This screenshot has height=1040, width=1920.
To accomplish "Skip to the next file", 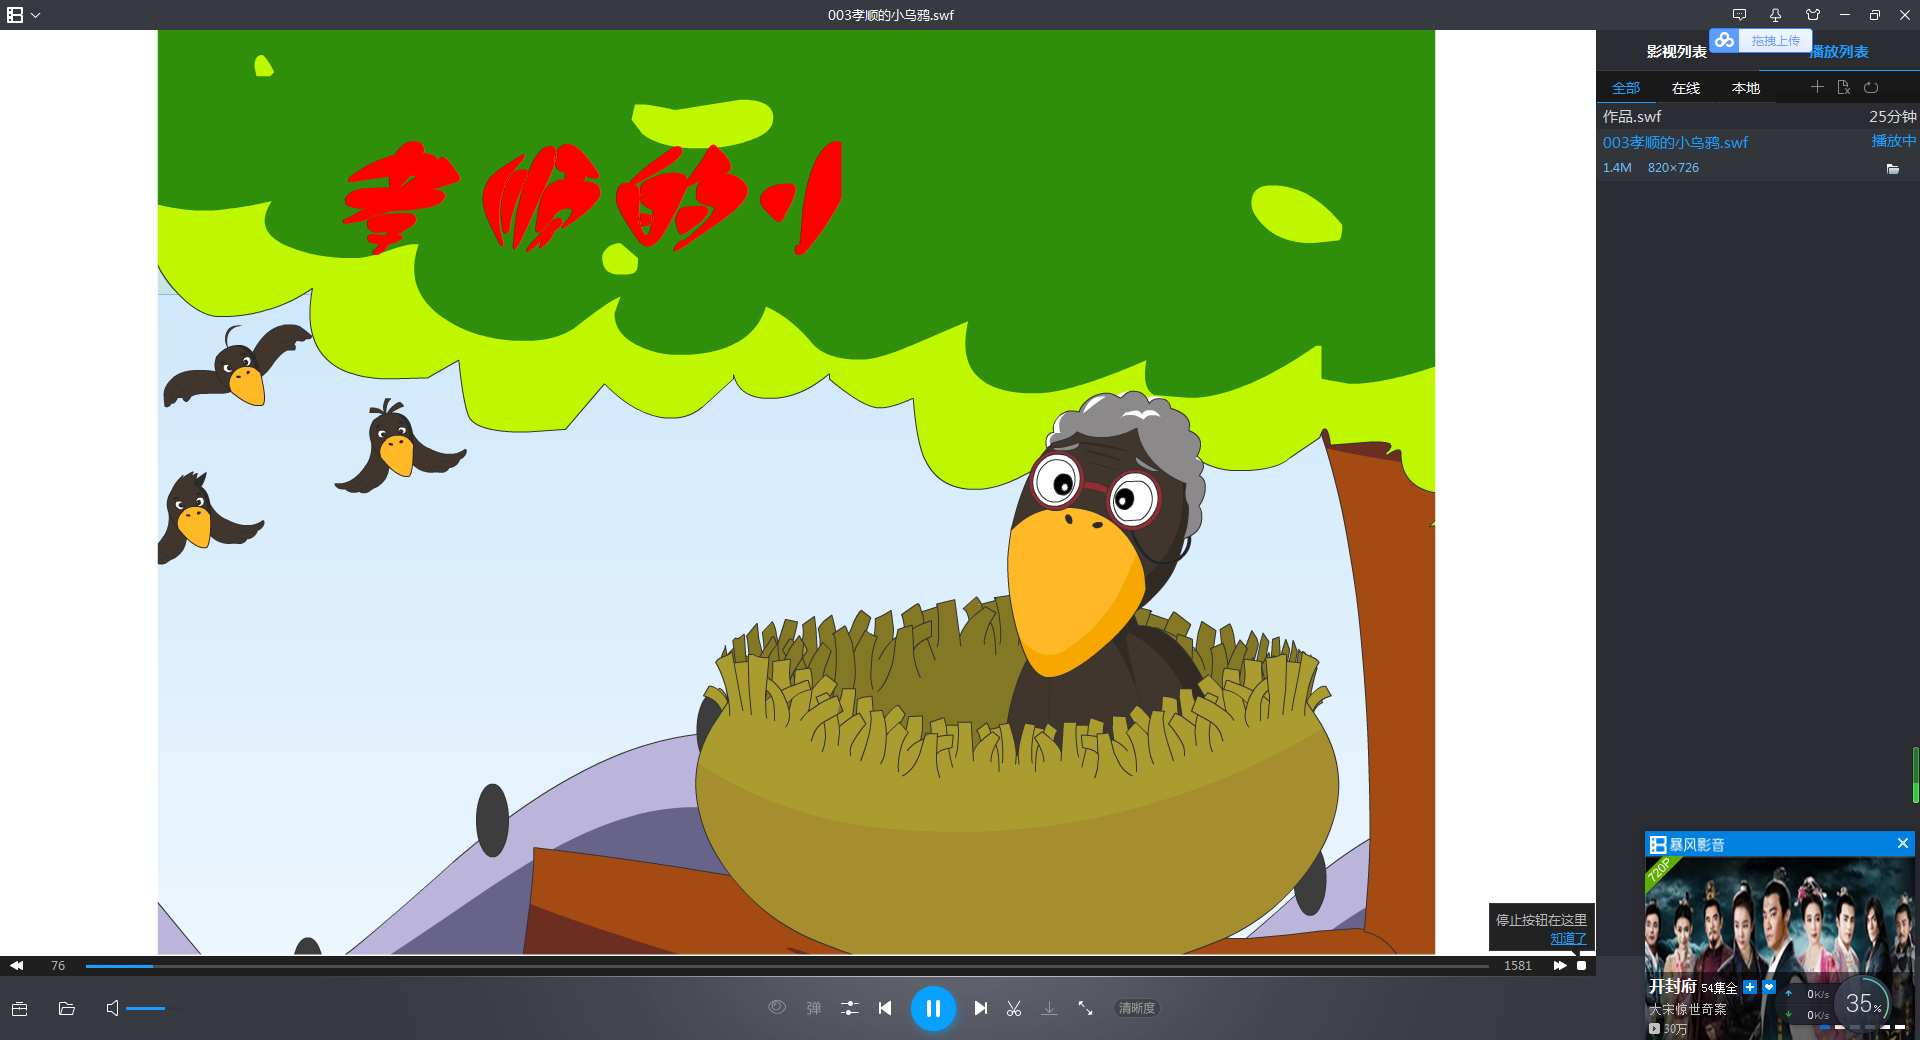I will coord(981,1008).
